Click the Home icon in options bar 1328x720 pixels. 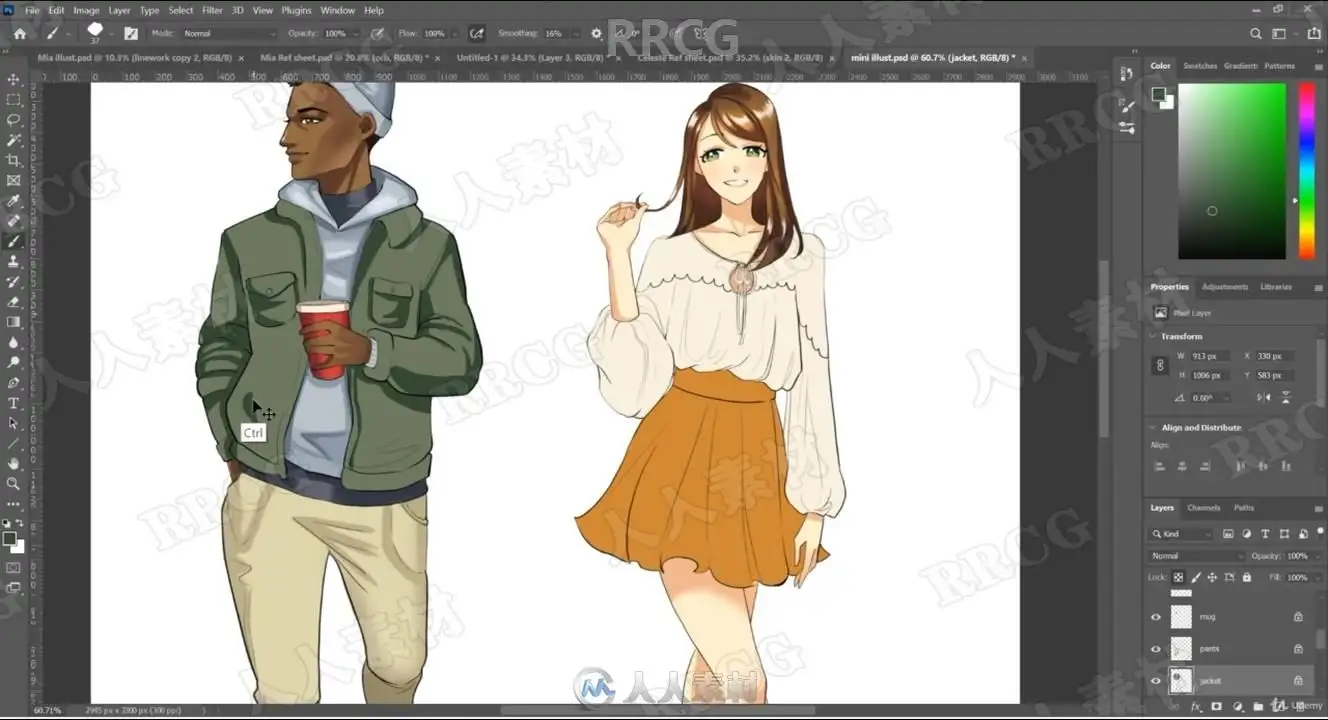19,33
